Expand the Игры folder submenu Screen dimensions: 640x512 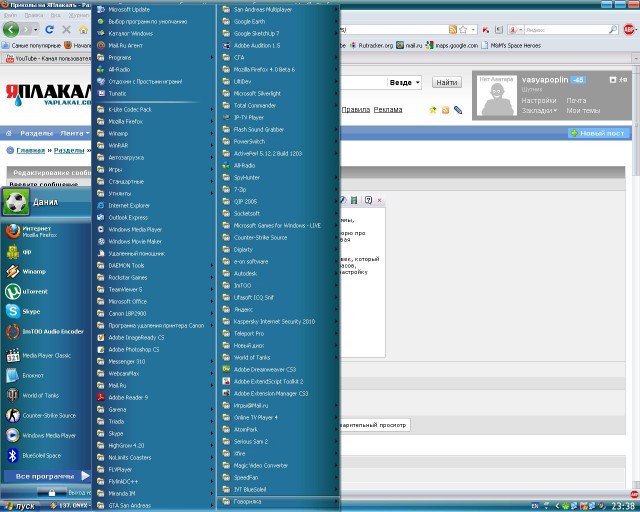click(155, 169)
